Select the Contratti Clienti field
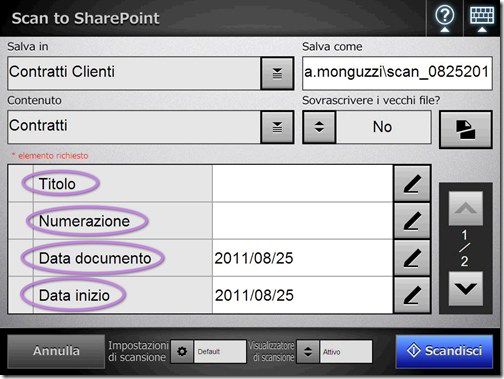504x379 pixels. 134,73
